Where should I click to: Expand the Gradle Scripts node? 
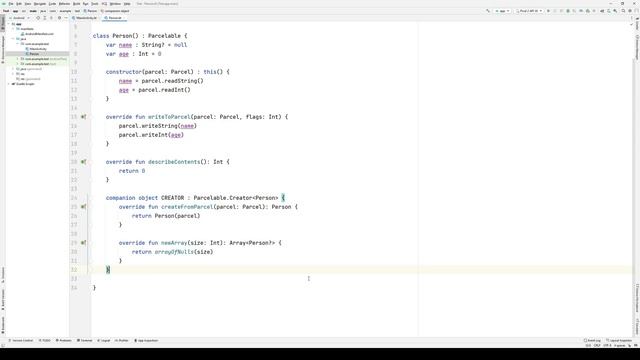click(9, 84)
